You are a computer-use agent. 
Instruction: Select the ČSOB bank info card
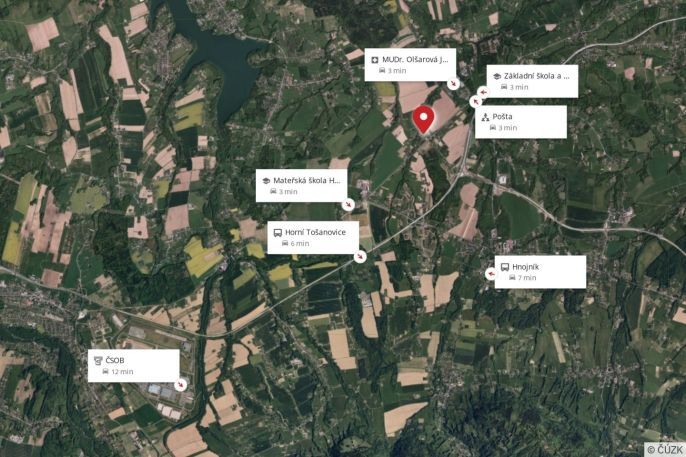click(x=133, y=366)
